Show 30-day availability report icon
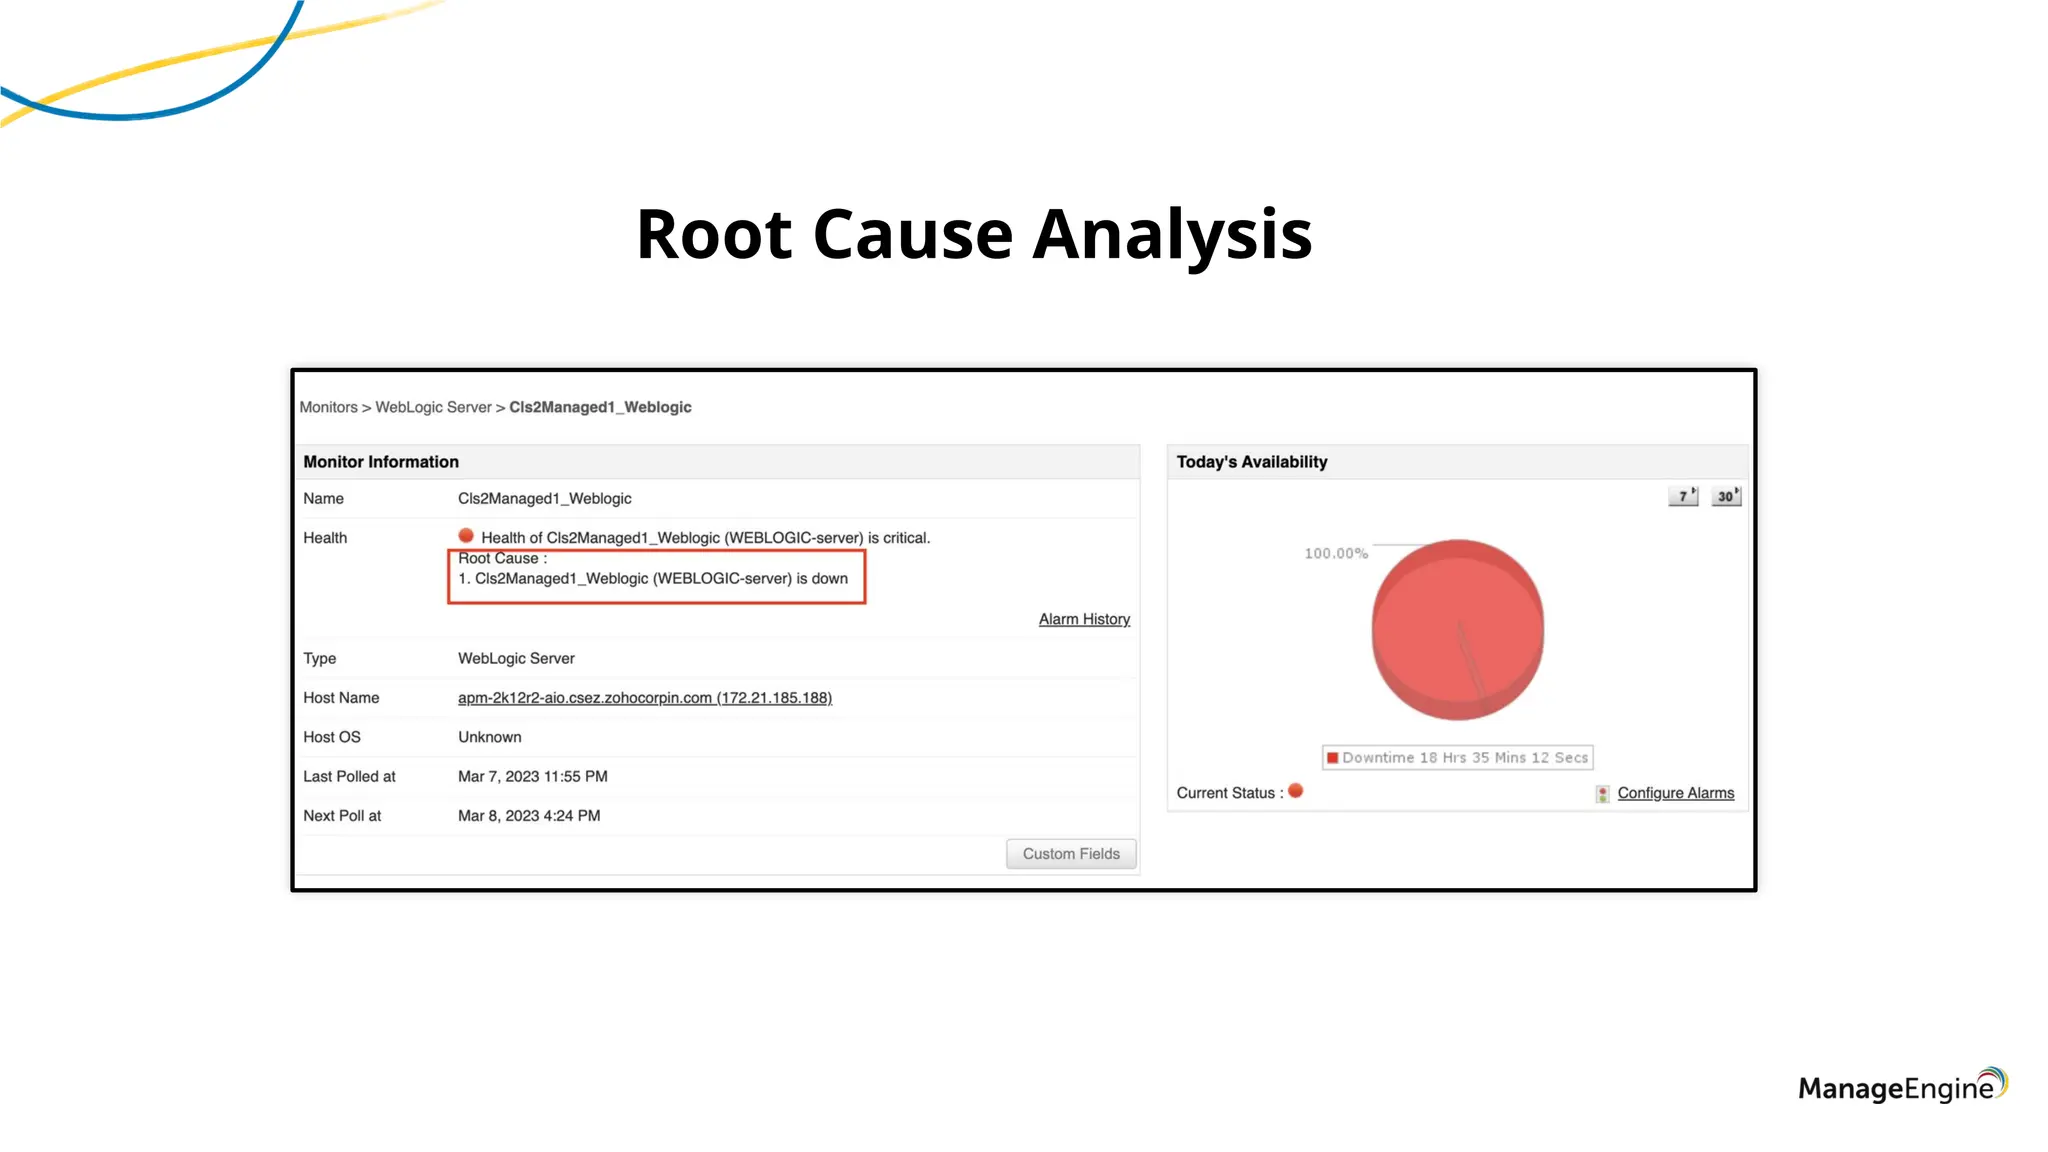Image resolution: width=2048 pixels, height=1152 pixels. 1726,496
